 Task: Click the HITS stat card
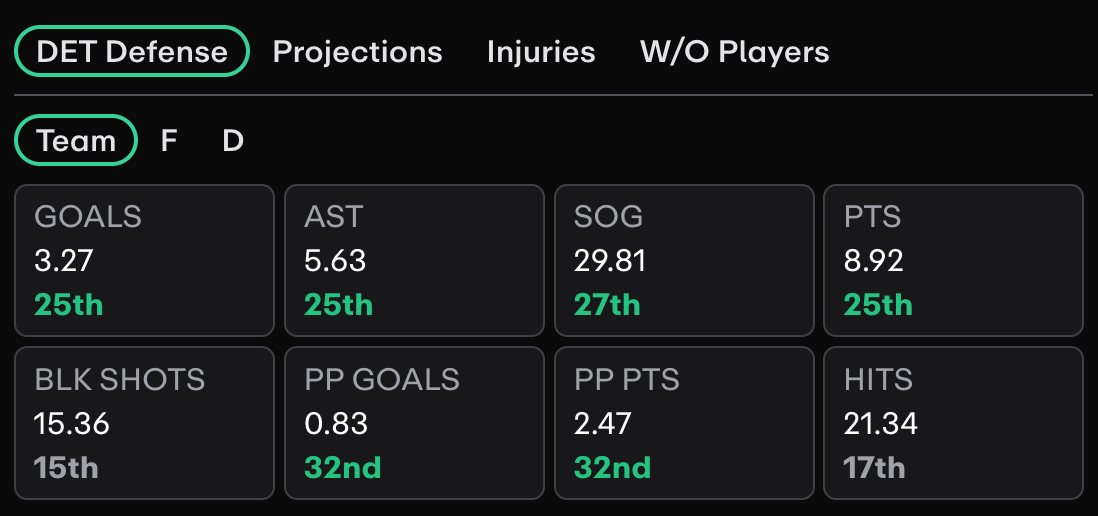(x=954, y=423)
